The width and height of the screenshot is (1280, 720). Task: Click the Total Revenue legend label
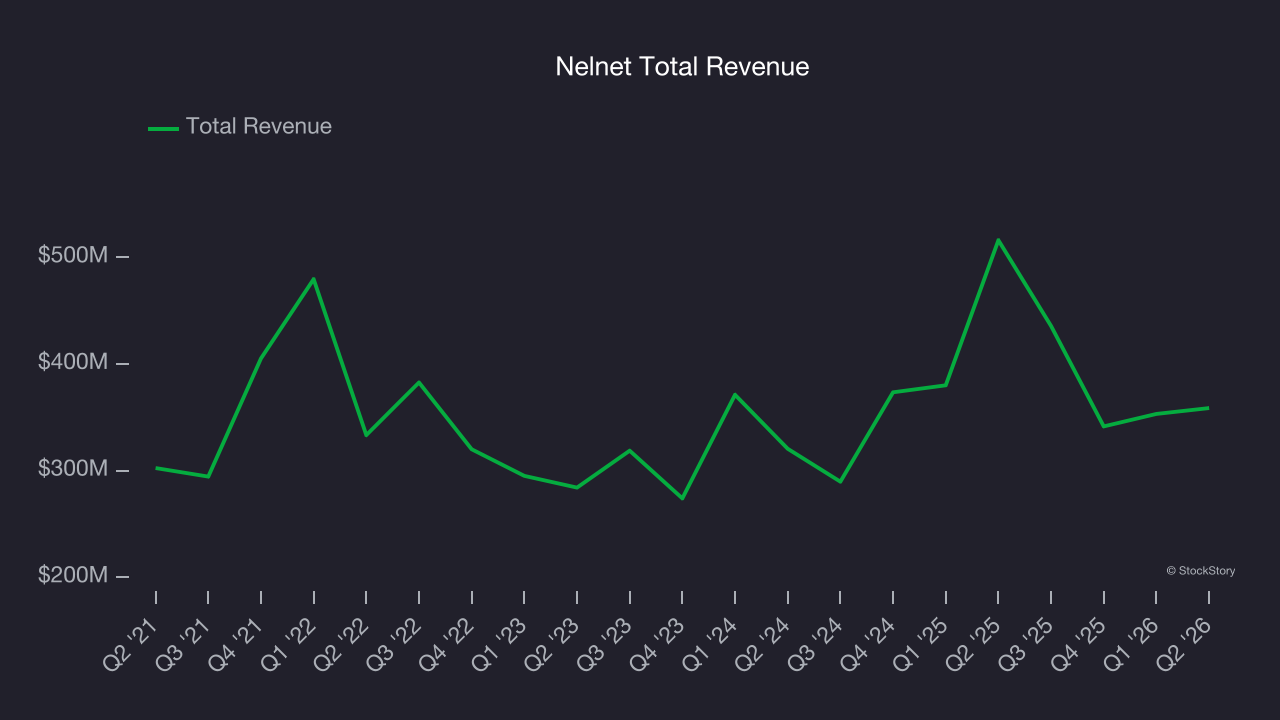tap(259, 126)
